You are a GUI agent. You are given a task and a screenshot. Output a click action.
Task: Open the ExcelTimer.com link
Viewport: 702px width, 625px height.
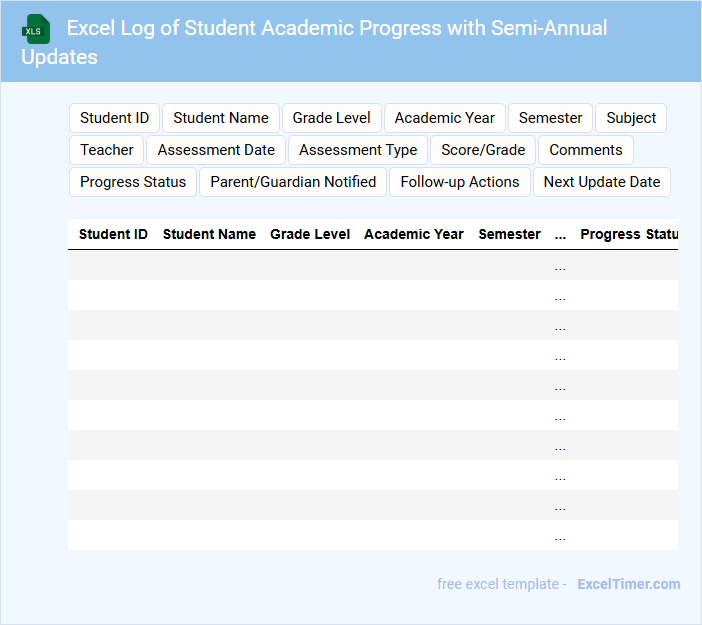coord(629,584)
